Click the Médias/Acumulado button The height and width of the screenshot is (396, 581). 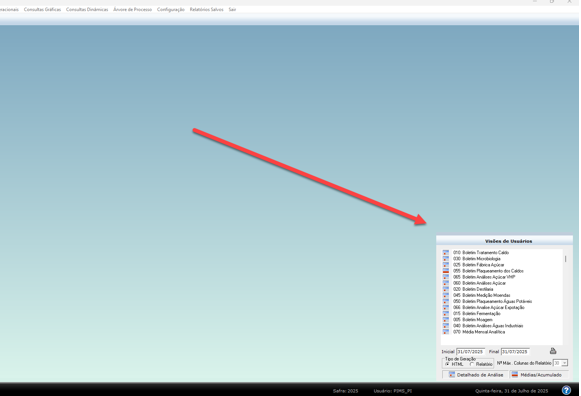[539, 375]
